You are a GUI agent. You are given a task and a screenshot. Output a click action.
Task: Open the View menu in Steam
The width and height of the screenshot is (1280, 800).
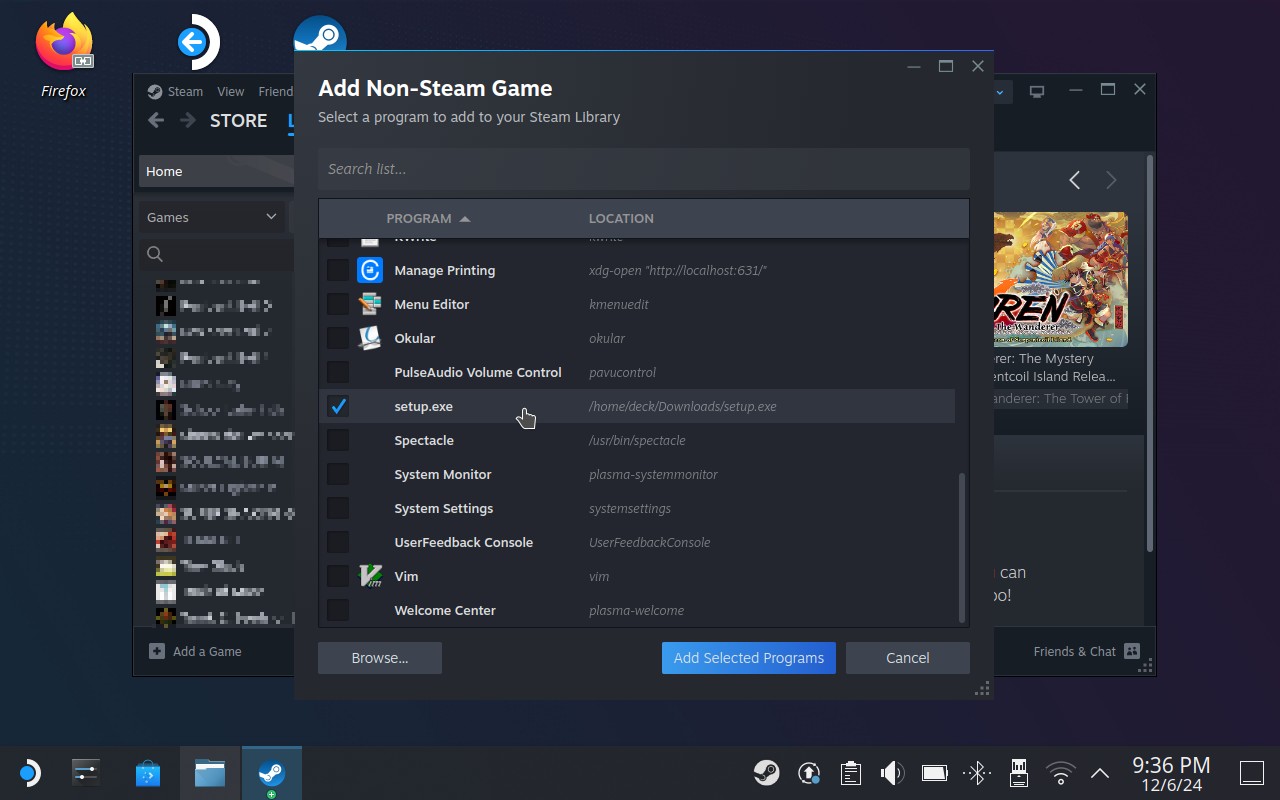(230, 91)
